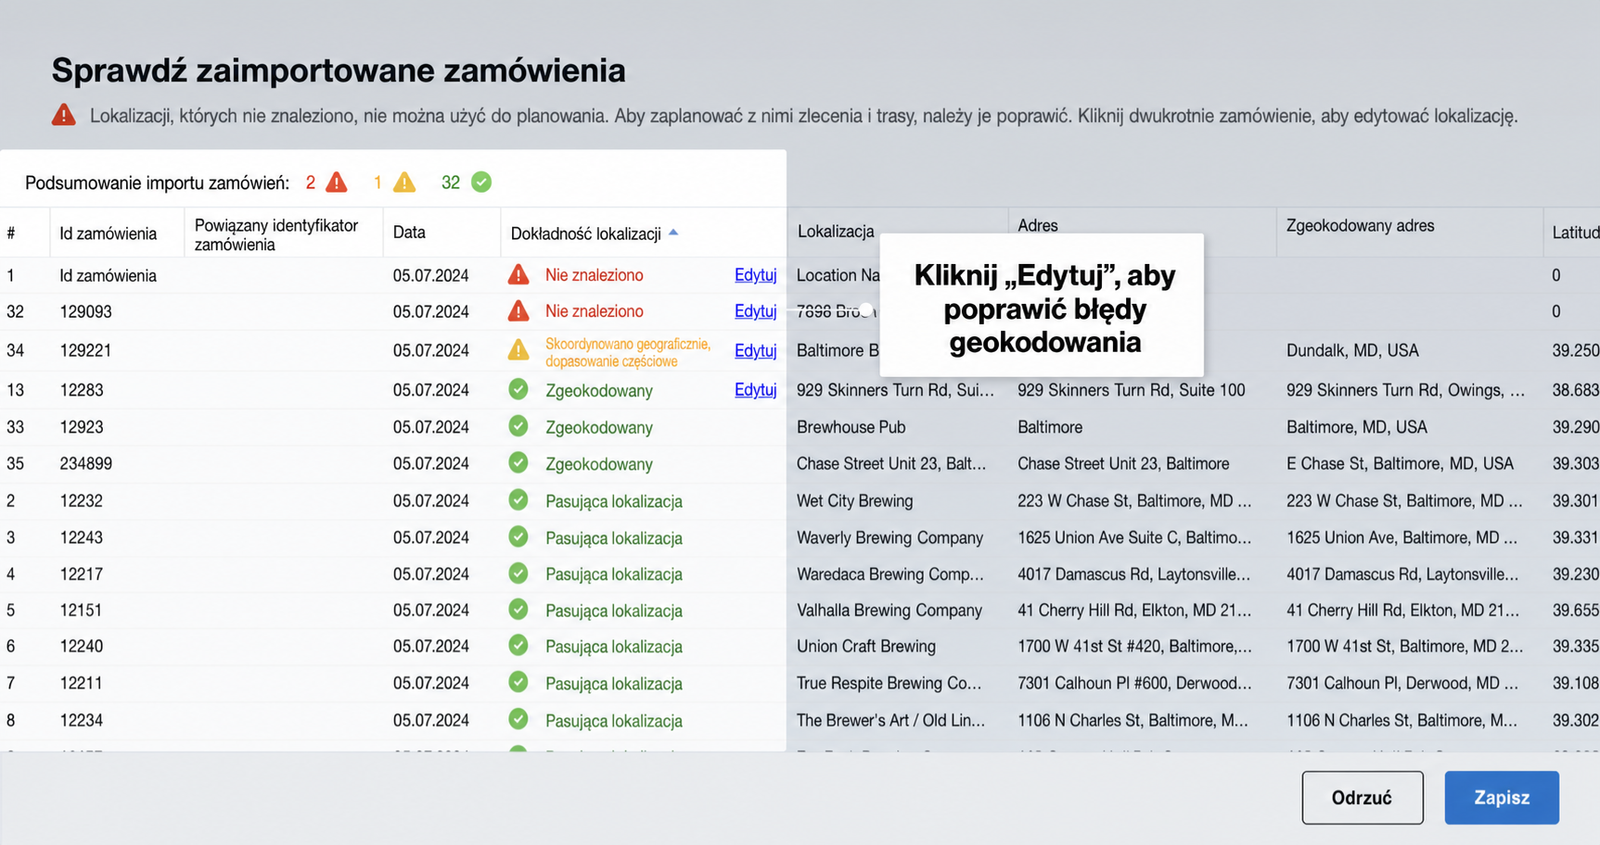Sort by Data column header

409,232
